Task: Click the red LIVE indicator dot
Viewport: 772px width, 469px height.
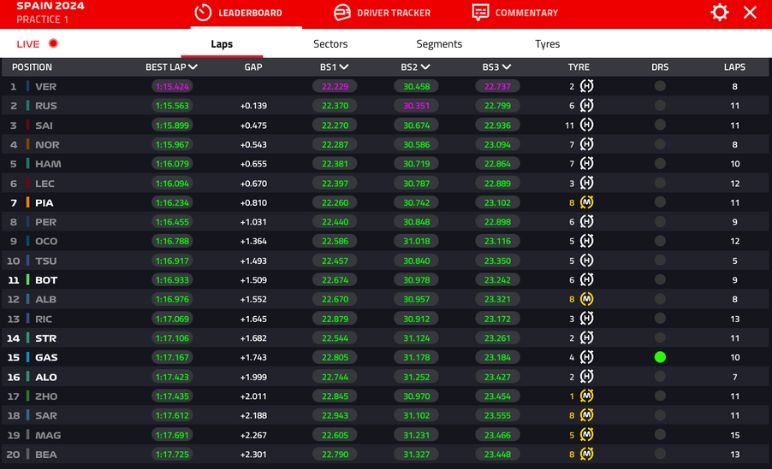Action: [x=53, y=44]
